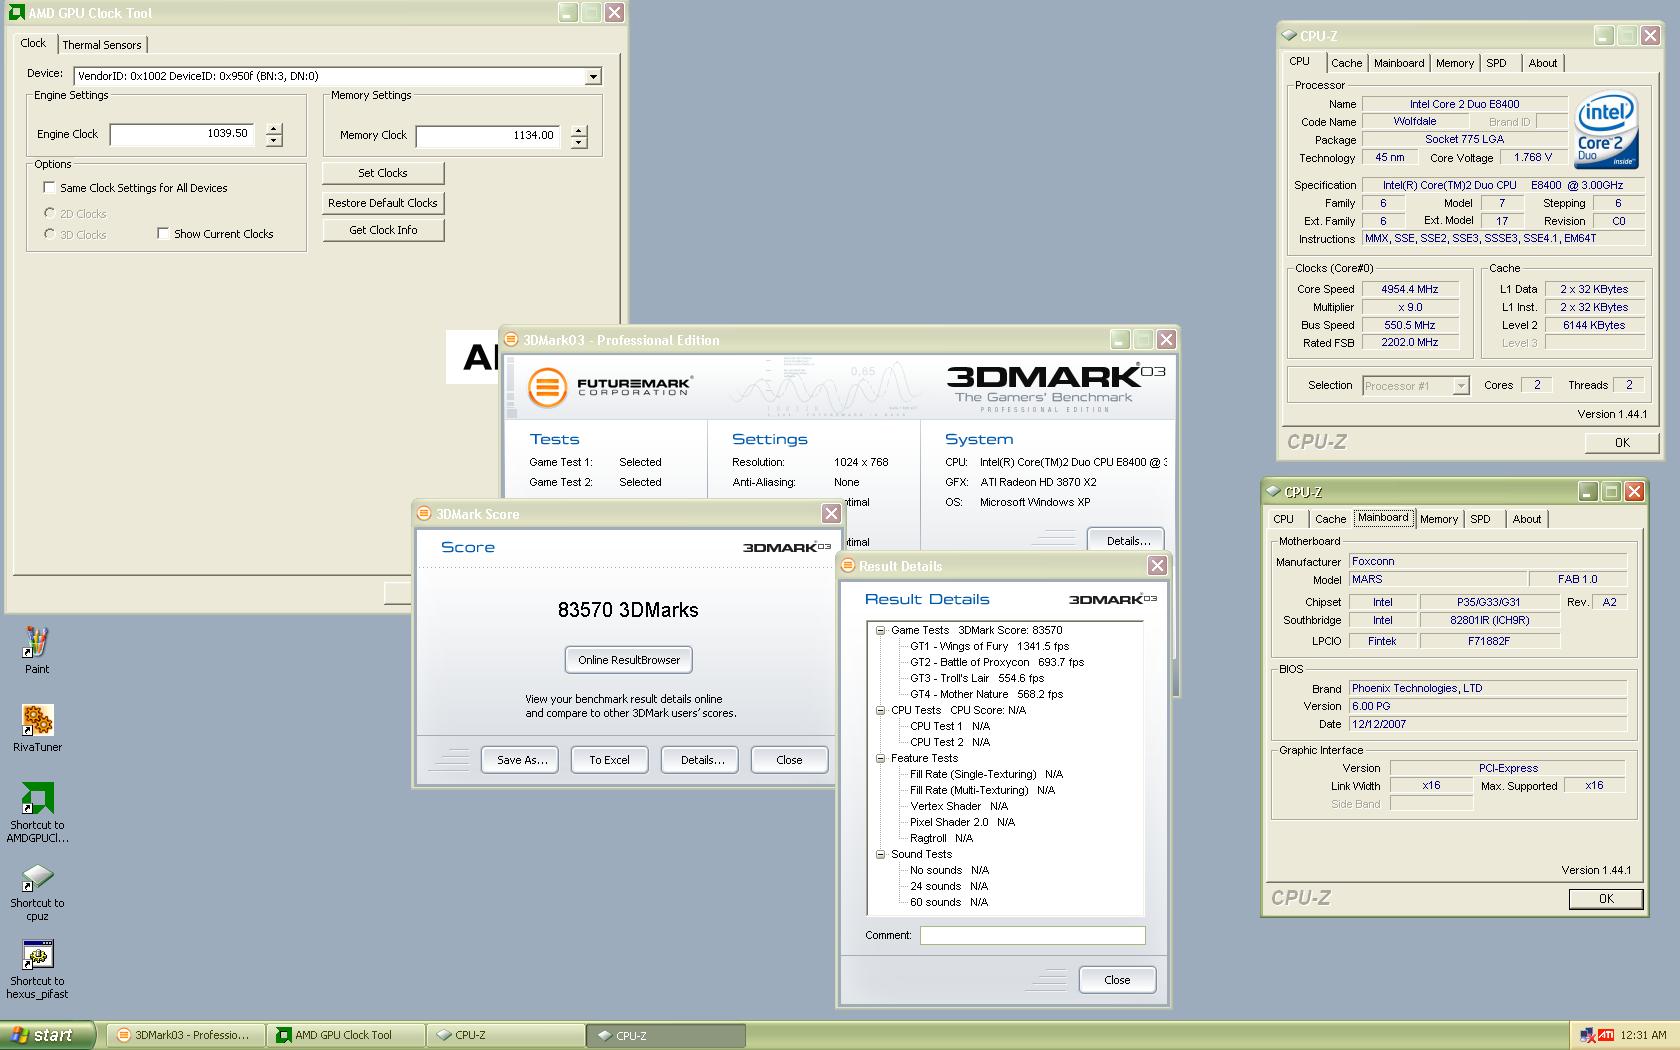Click the 3DMark03 Professional Edition title bar icon
This screenshot has height=1050, width=1680.
pos(511,340)
